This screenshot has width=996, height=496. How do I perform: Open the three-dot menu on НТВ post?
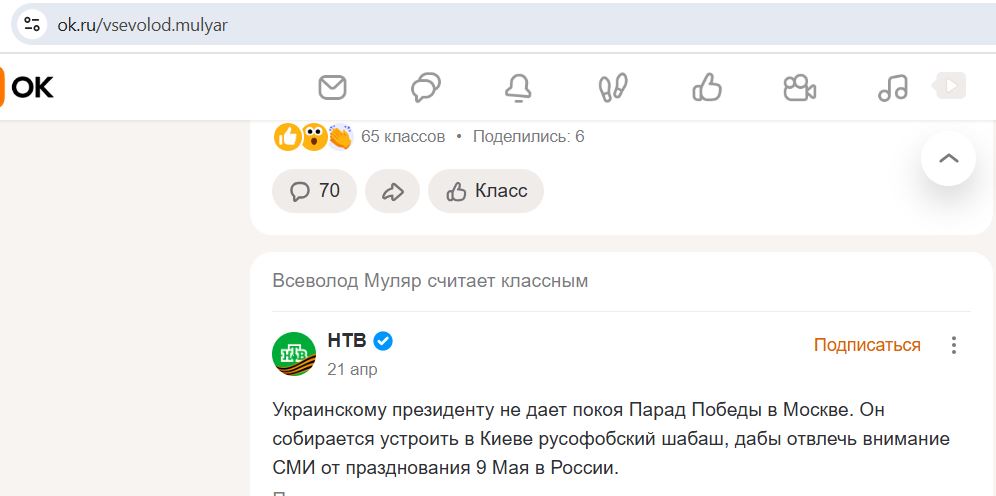(x=953, y=345)
